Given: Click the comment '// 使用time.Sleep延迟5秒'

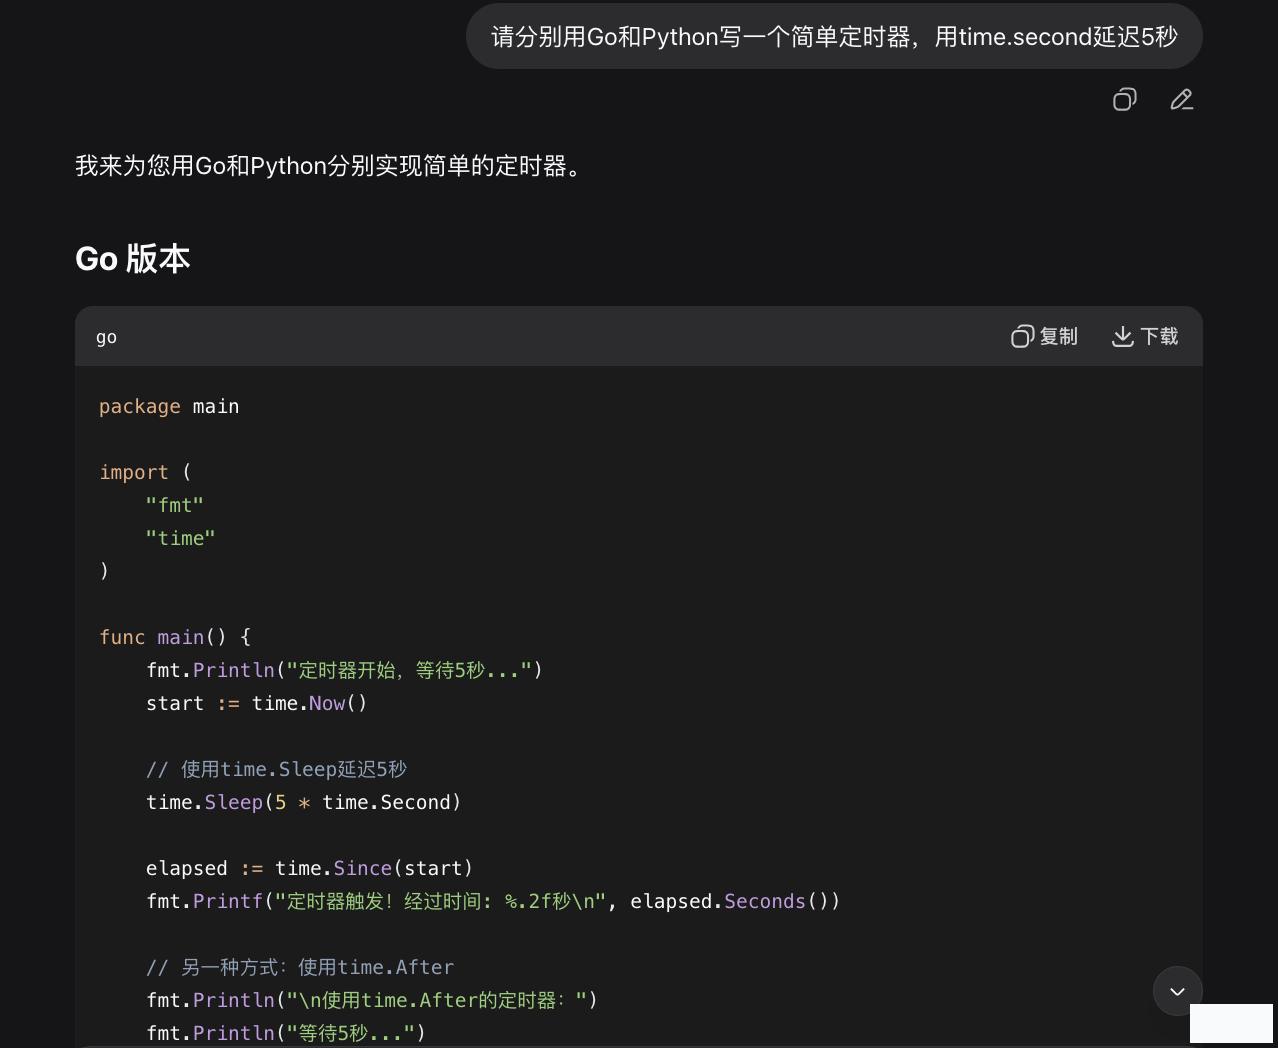Looking at the screenshot, I should point(276,769).
